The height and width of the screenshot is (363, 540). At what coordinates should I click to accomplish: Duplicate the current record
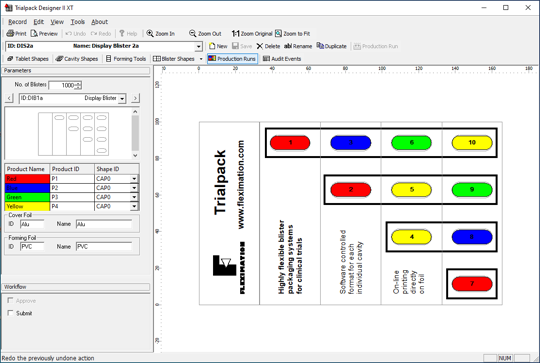pyautogui.click(x=331, y=46)
